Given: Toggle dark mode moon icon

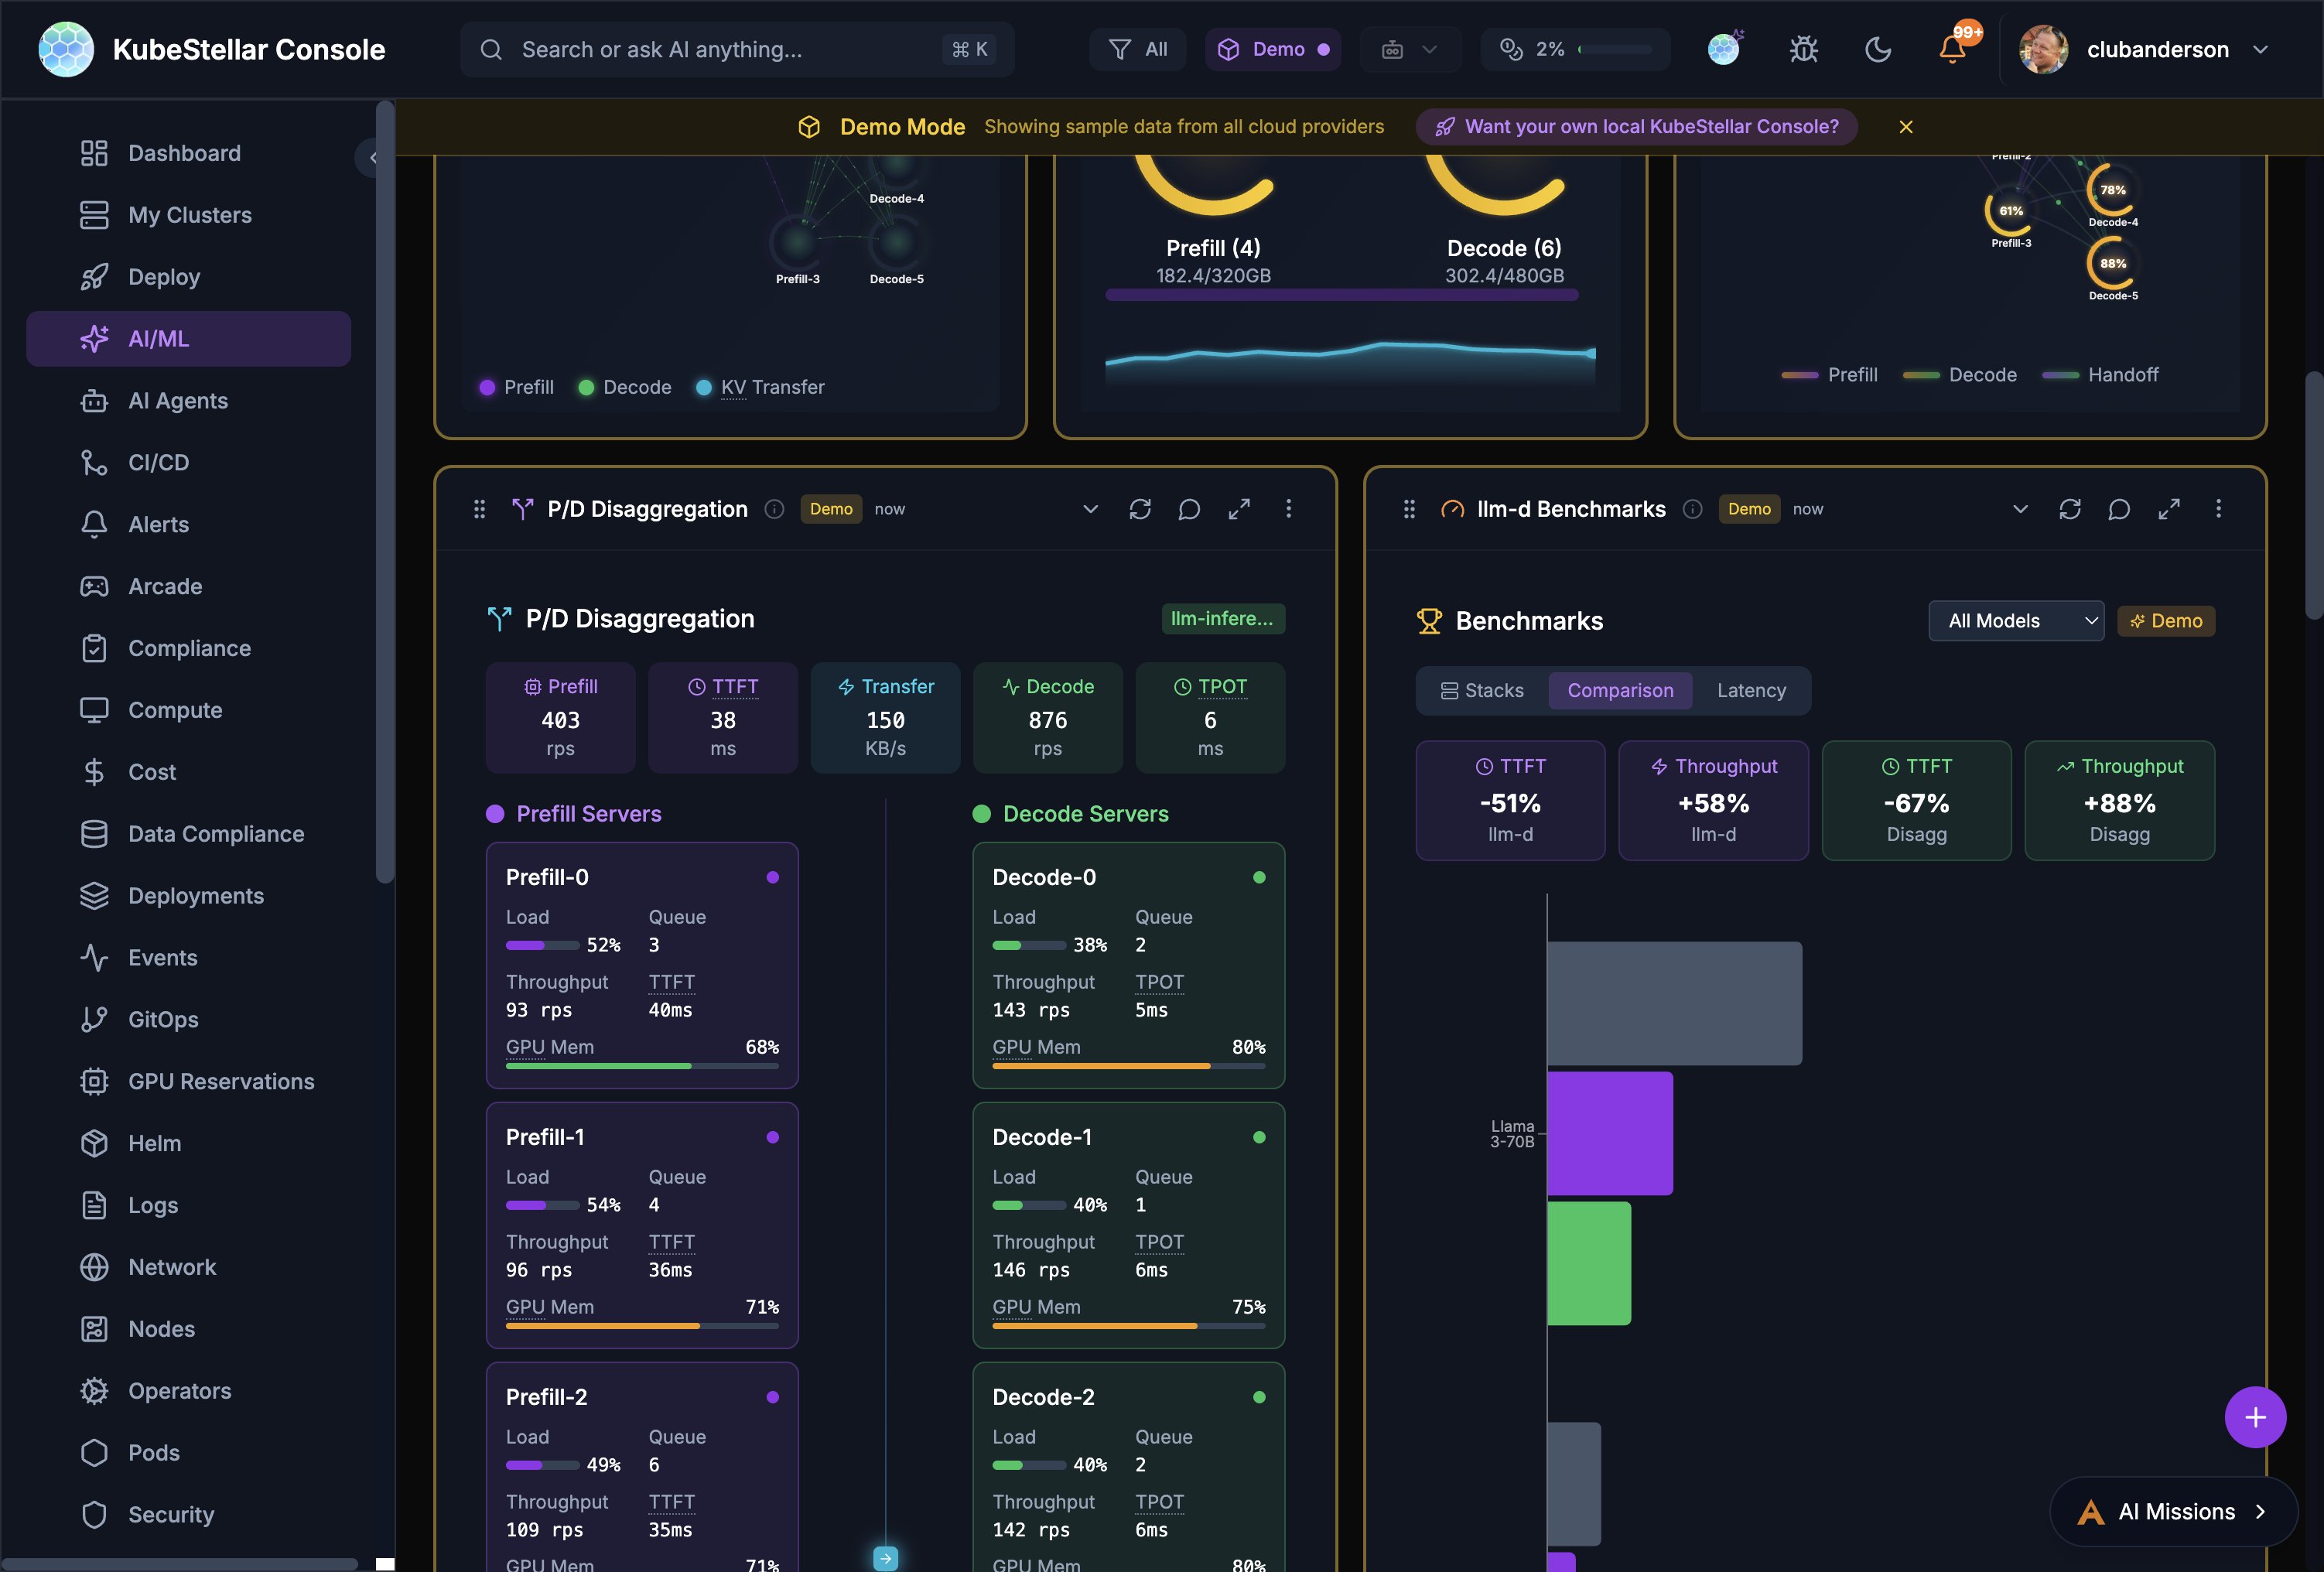Looking at the screenshot, I should 1878,49.
